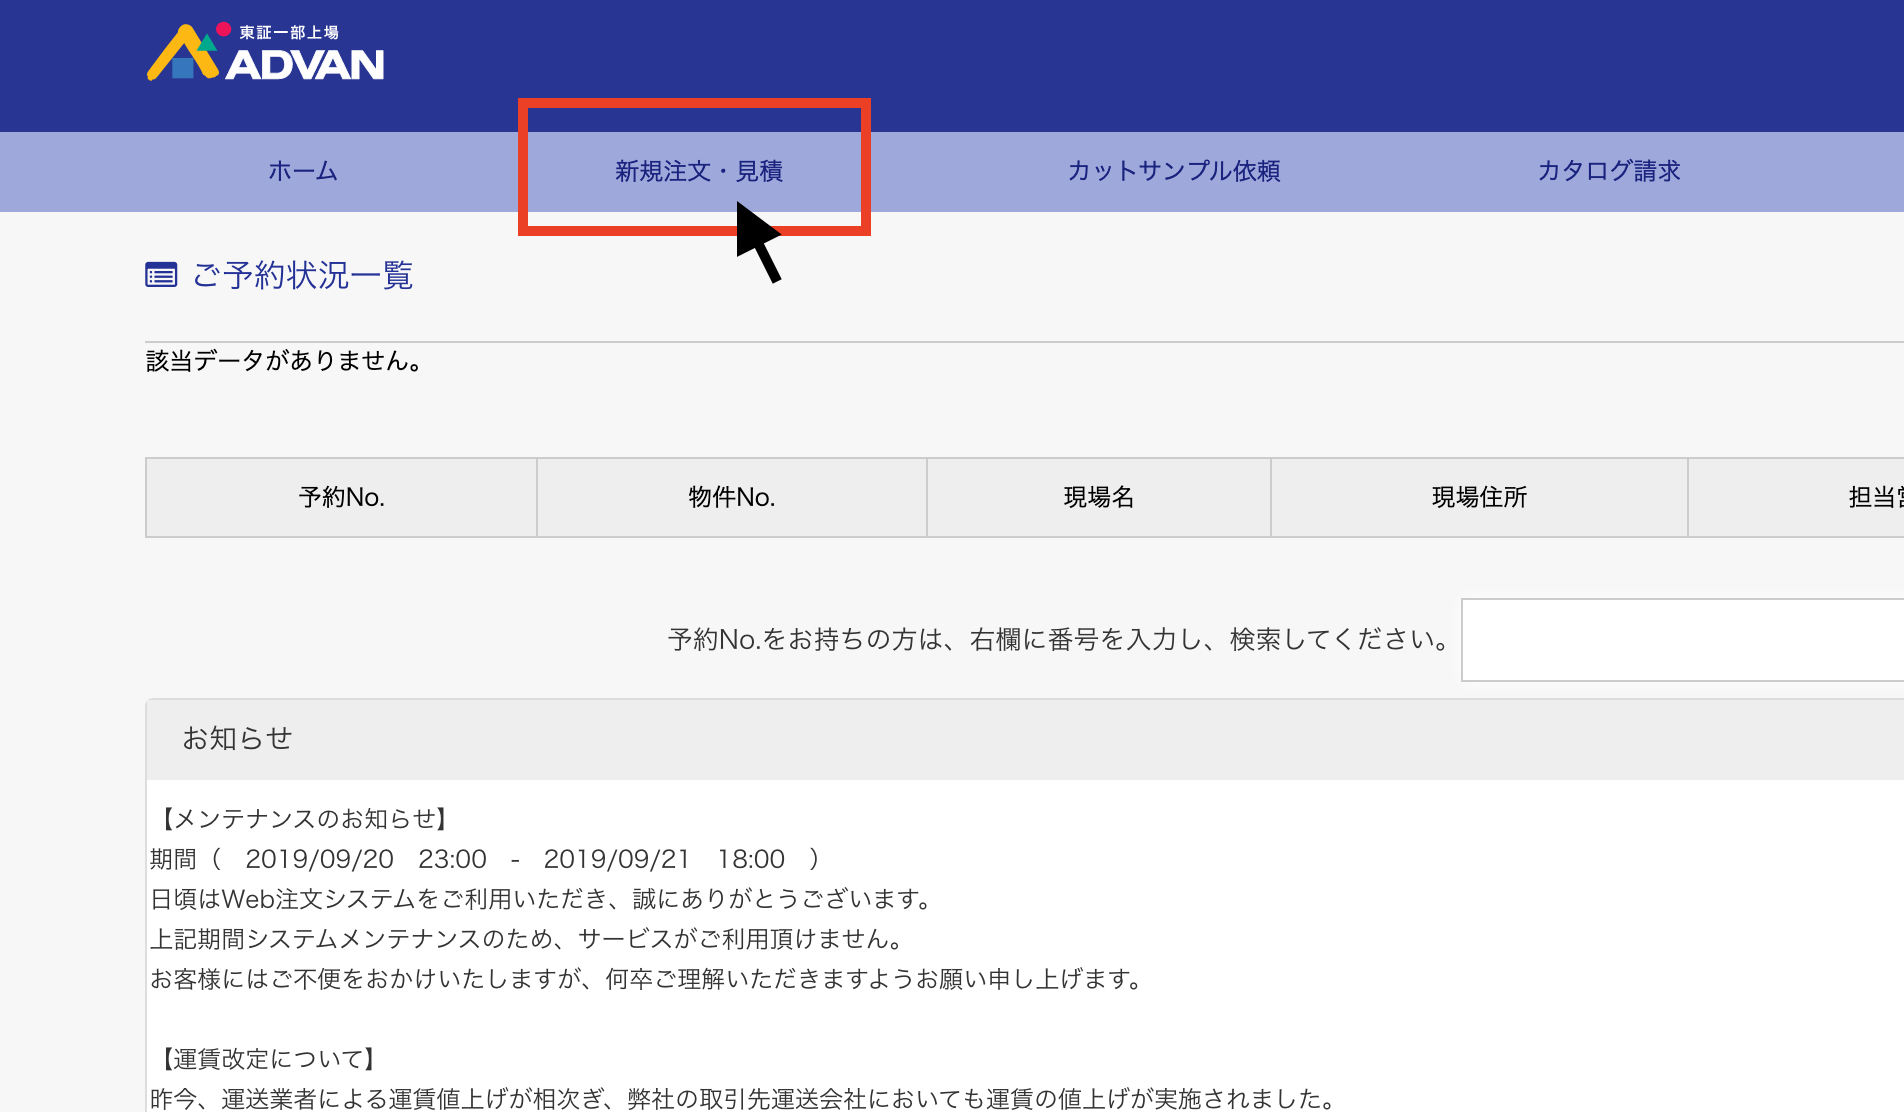Image resolution: width=1904 pixels, height=1112 pixels.
Task: Click the maintenance period date line
Action: point(484,859)
